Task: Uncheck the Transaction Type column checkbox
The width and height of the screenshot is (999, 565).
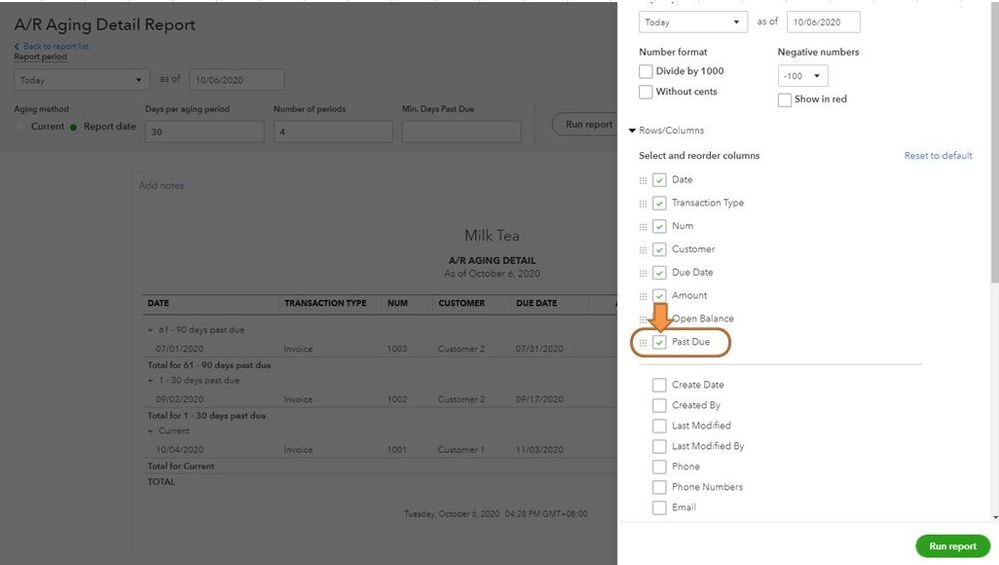Action: click(x=659, y=203)
